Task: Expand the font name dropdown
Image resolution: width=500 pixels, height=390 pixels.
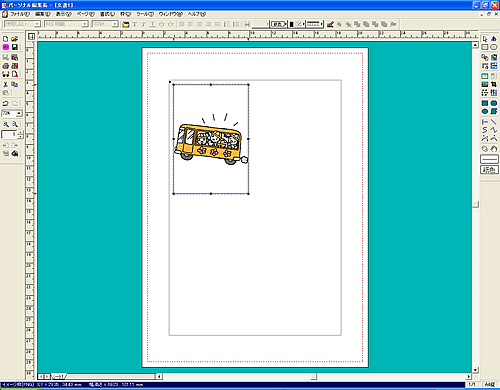Action: (85, 24)
